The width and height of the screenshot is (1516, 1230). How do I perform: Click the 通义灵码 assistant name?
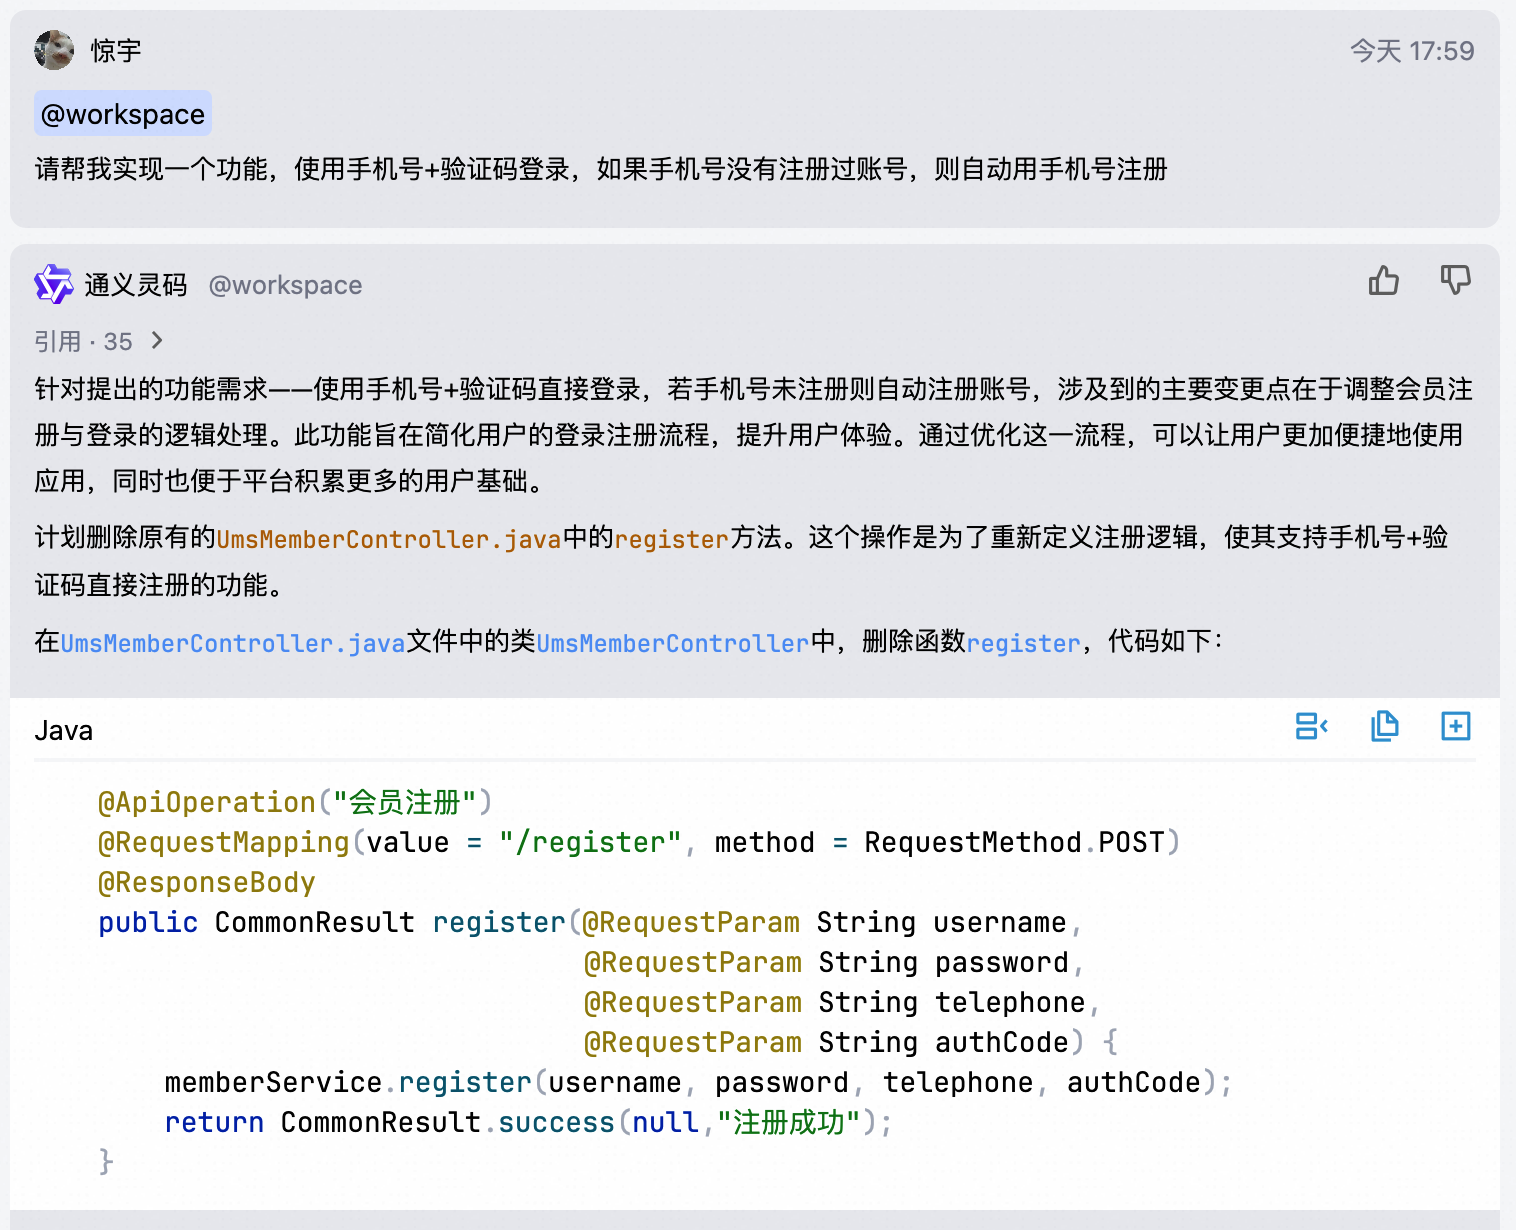point(136,286)
